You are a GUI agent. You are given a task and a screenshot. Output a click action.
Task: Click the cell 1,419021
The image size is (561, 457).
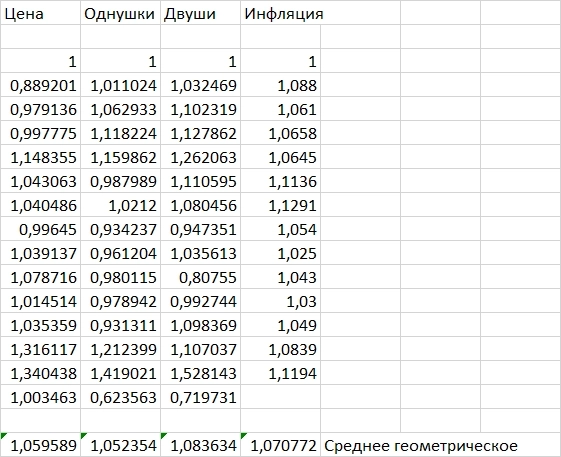point(120,373)
